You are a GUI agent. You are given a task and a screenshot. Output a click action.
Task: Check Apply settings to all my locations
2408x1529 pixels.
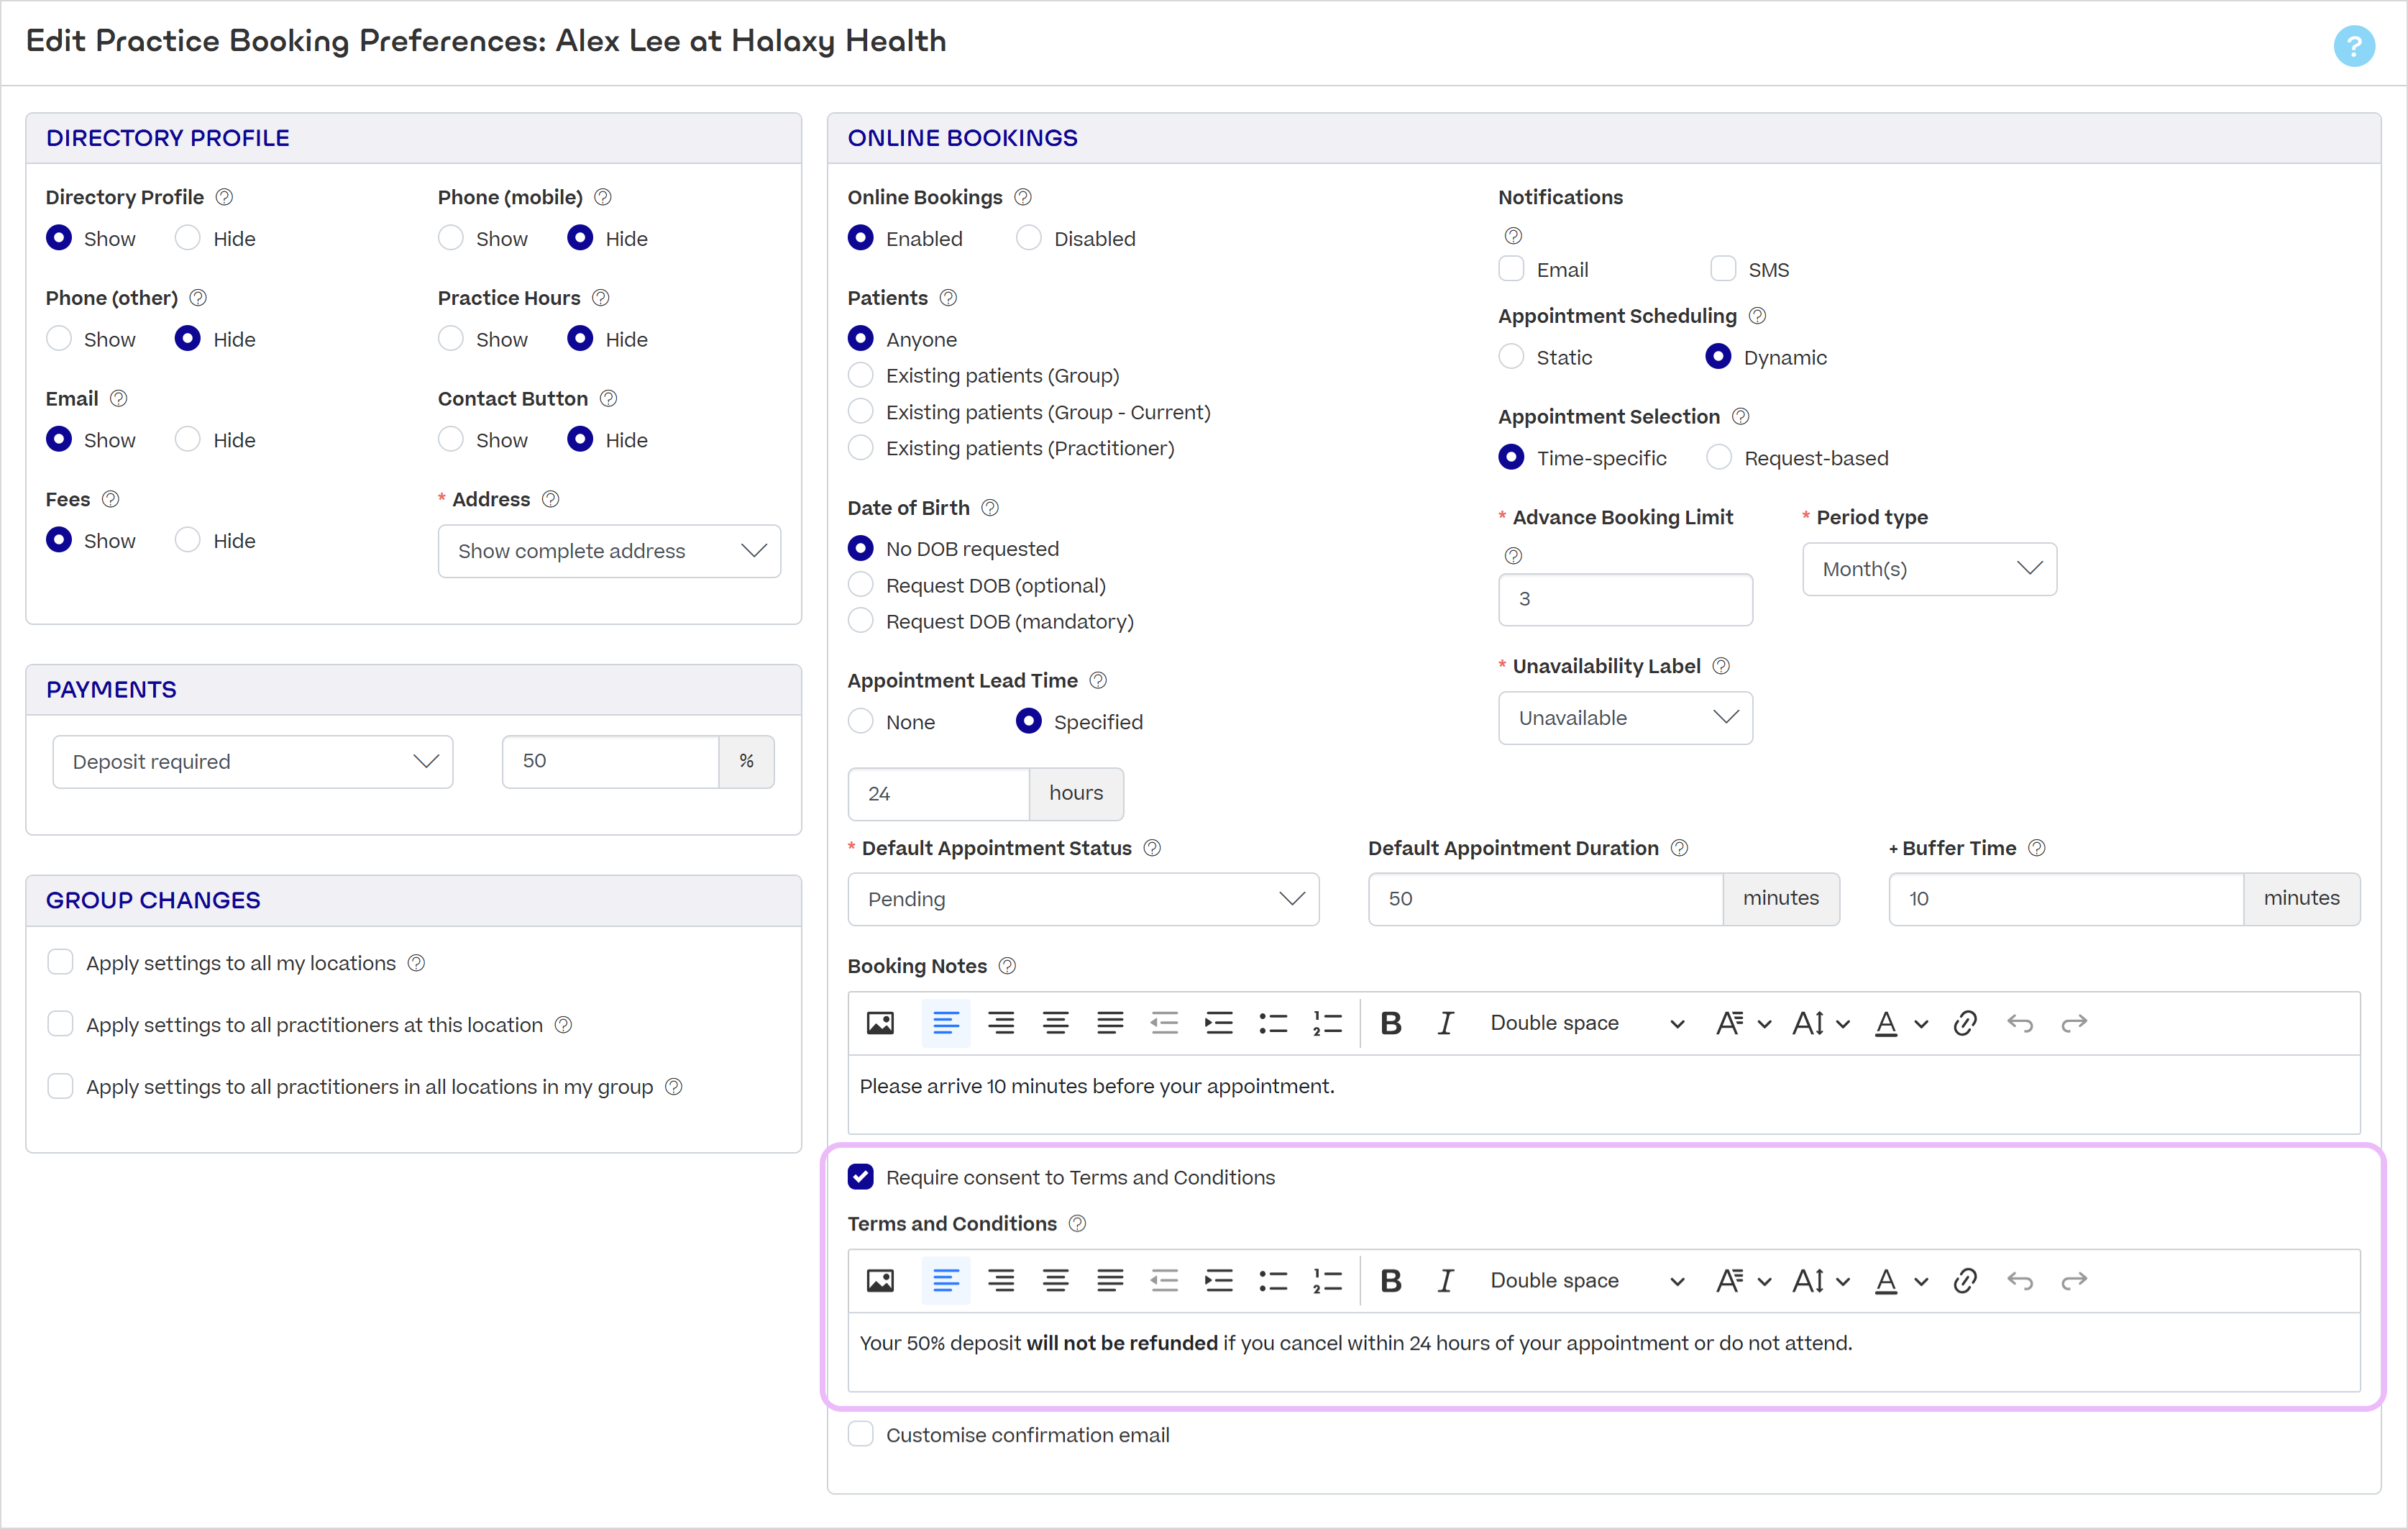point(60,962)
